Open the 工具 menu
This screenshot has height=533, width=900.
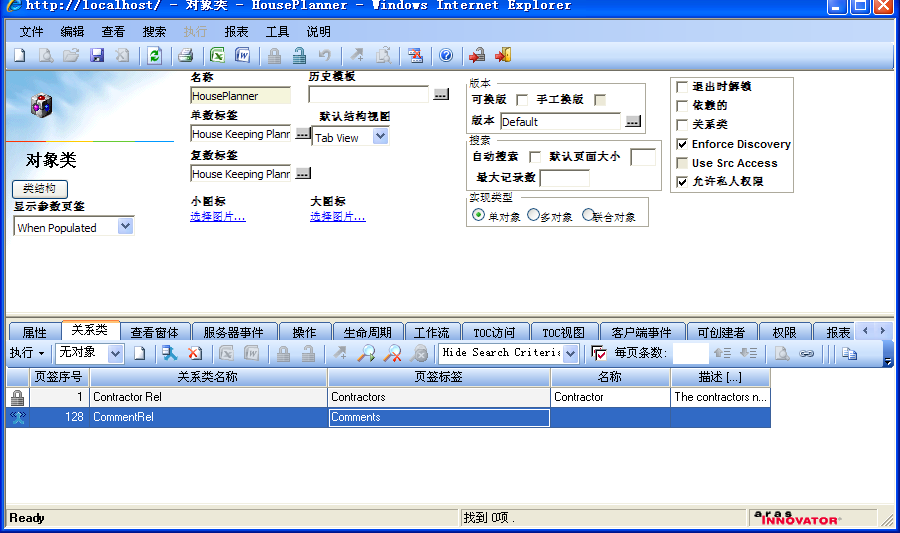[x=277, y=32]
